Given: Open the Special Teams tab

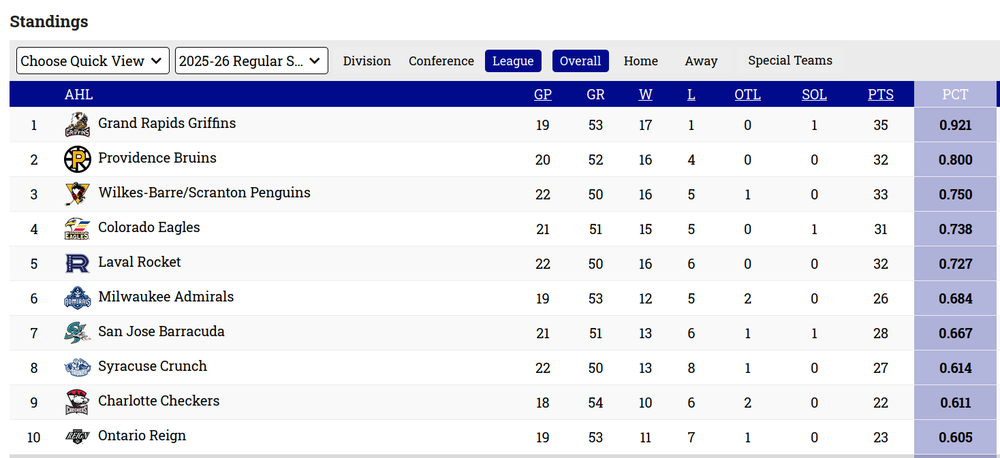Looking at the screenshot, I should (790, 61).
